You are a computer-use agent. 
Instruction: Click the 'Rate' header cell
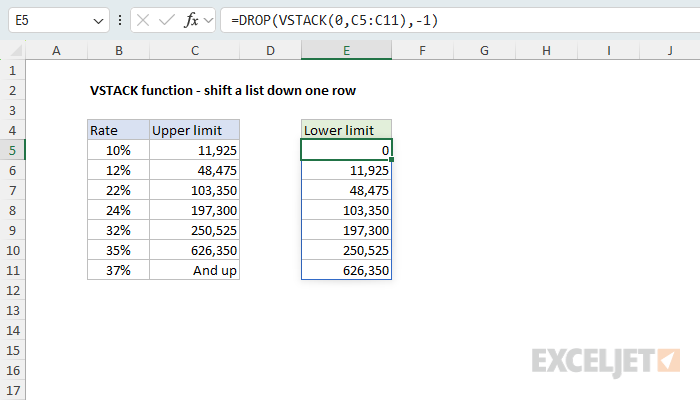[119, 130]
